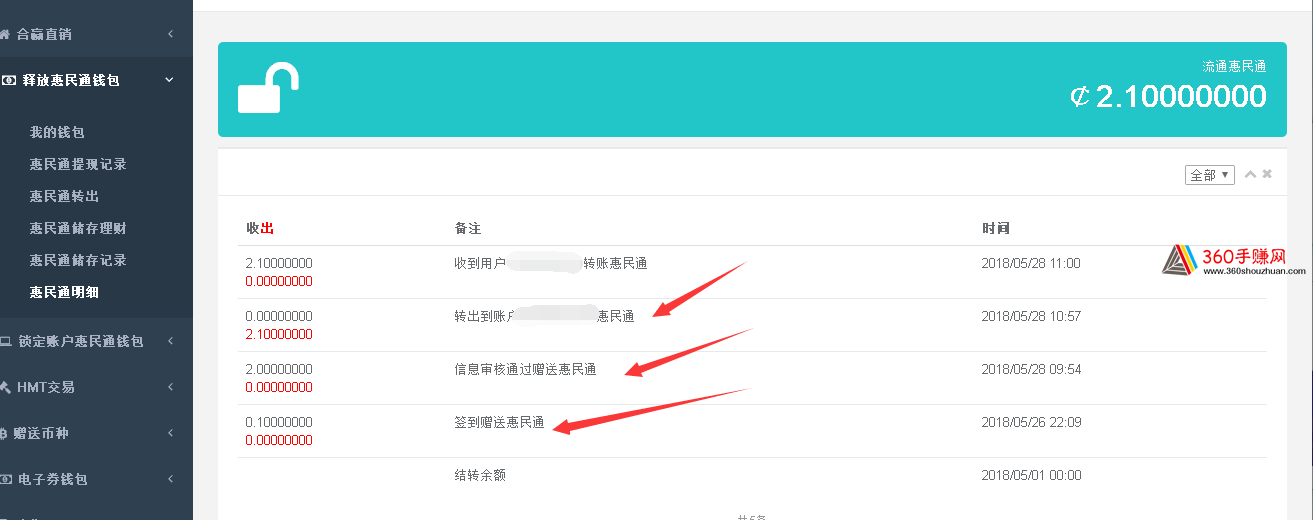Open the 全部 filter dropdown
Screen dimensions: 1313x520
coord(1210,175)
